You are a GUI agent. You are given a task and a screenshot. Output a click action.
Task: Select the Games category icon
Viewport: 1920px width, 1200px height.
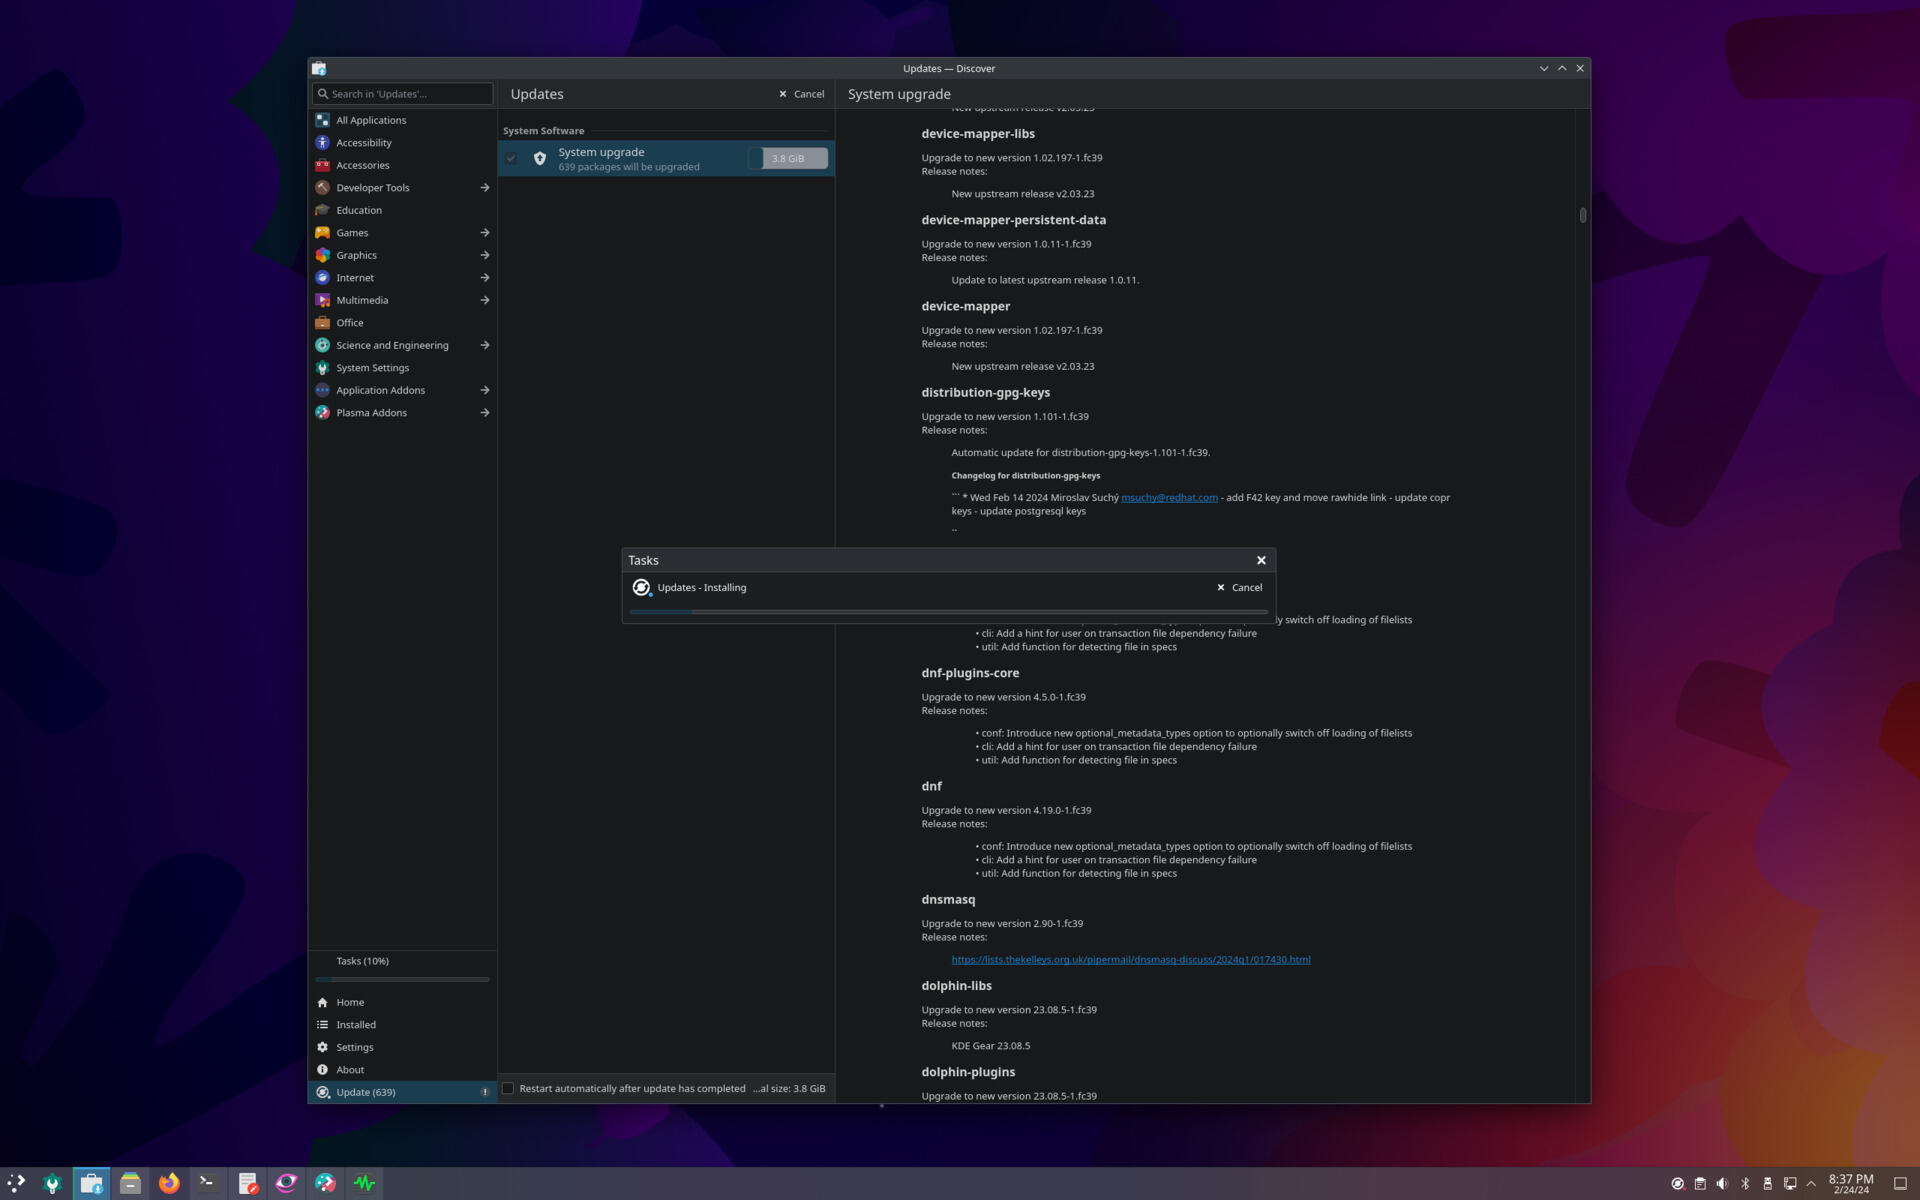322,233
